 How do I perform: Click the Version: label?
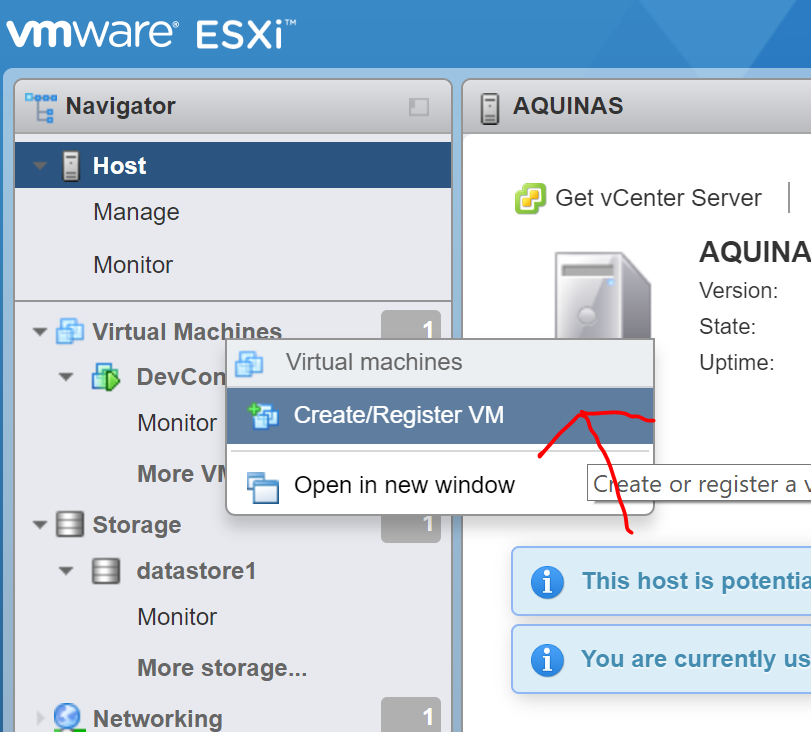[x=739, y=291]
